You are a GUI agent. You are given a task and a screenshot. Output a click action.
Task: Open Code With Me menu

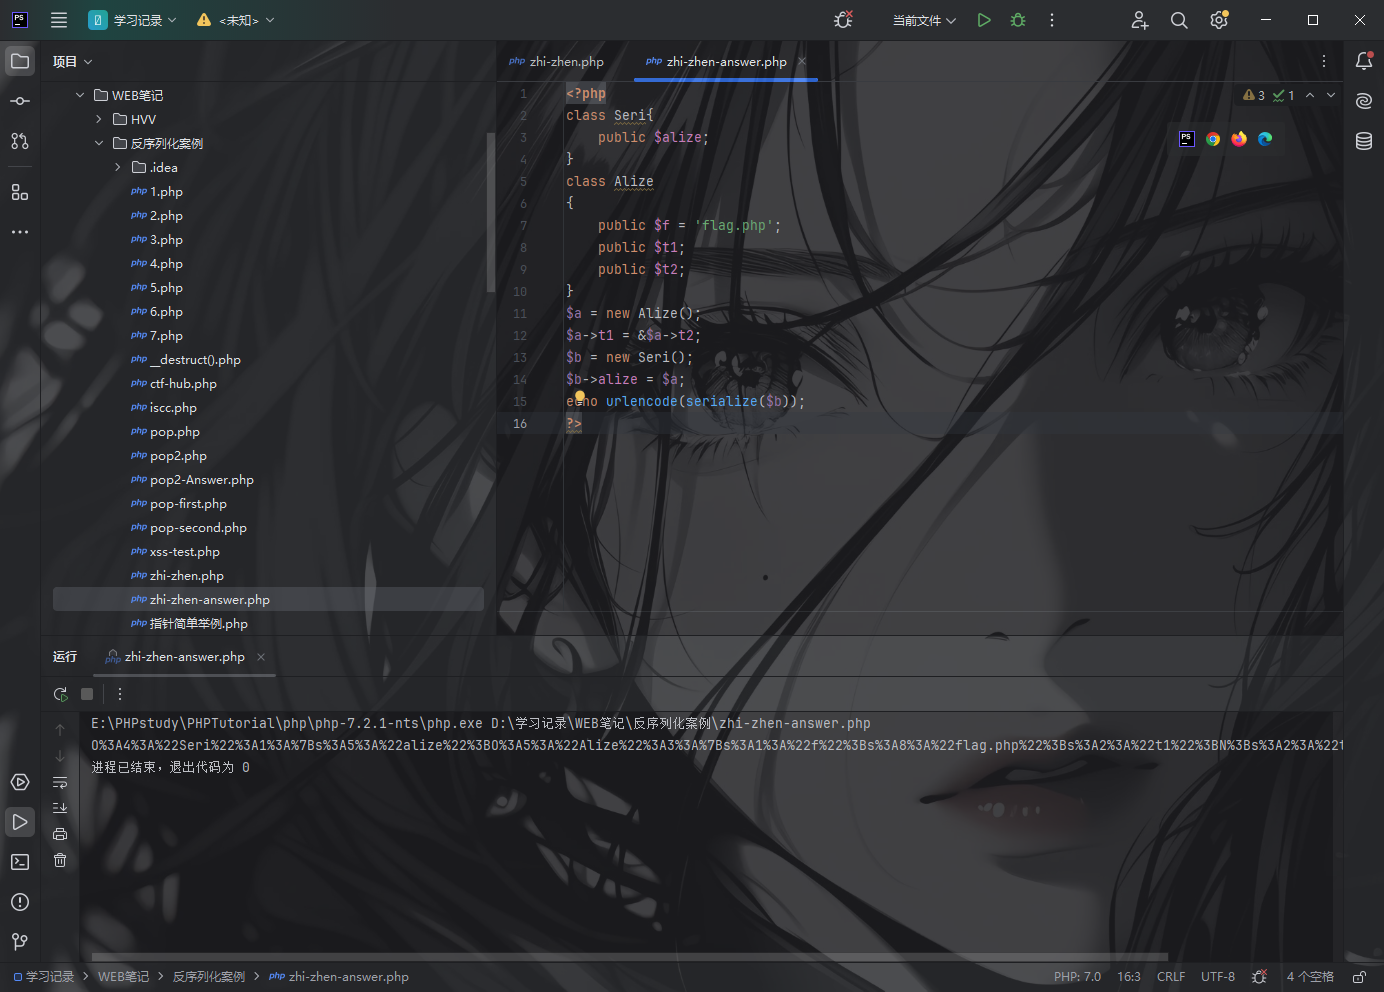click(x=1140, y=20)
